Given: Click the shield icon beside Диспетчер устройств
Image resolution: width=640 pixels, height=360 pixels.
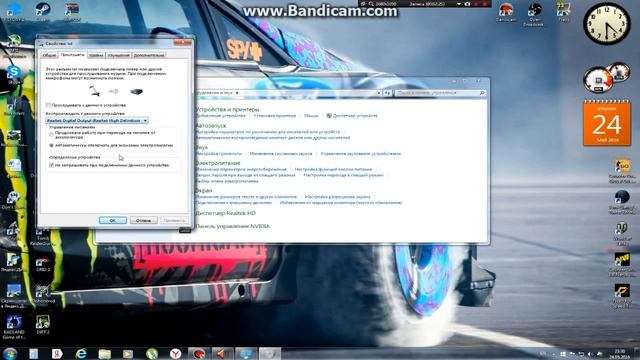Looking at the screenshot, I should [x=329, y=116].
